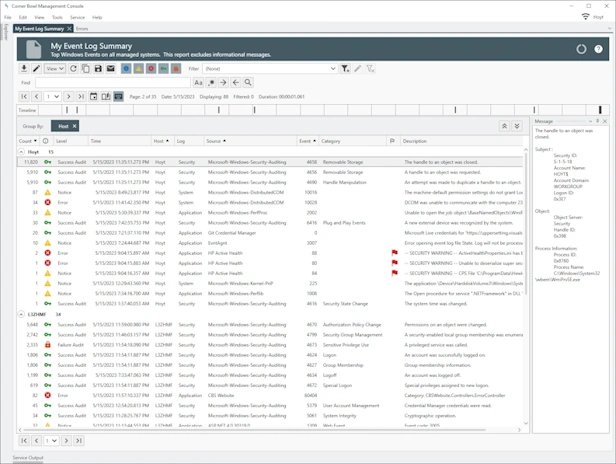Toggle the regular expression find option
This screenshot has width=616, height=464.
tap(211, 83)
